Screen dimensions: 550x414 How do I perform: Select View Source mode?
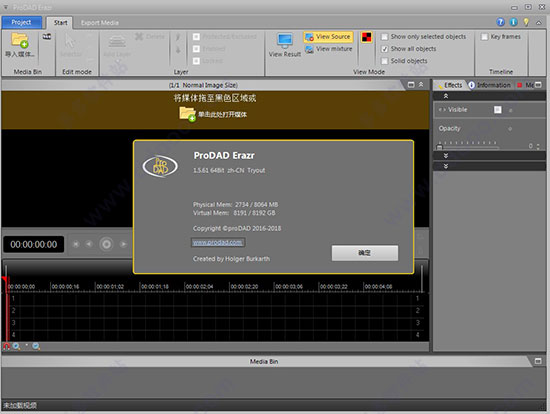[x=328, y=37]
